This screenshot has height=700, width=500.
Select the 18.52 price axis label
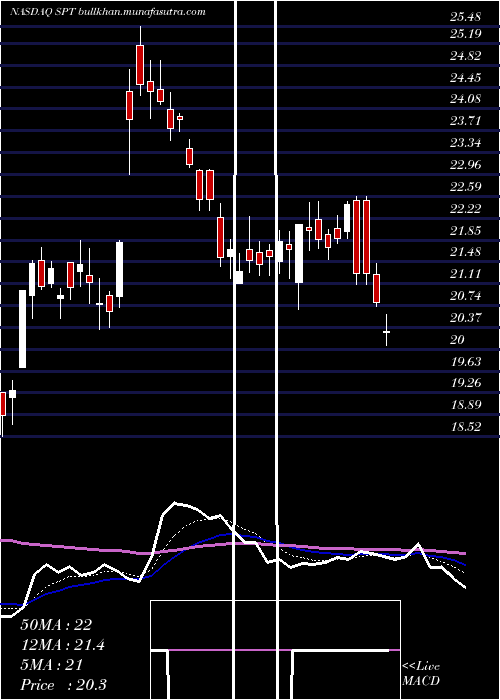[x=466, y=426]
